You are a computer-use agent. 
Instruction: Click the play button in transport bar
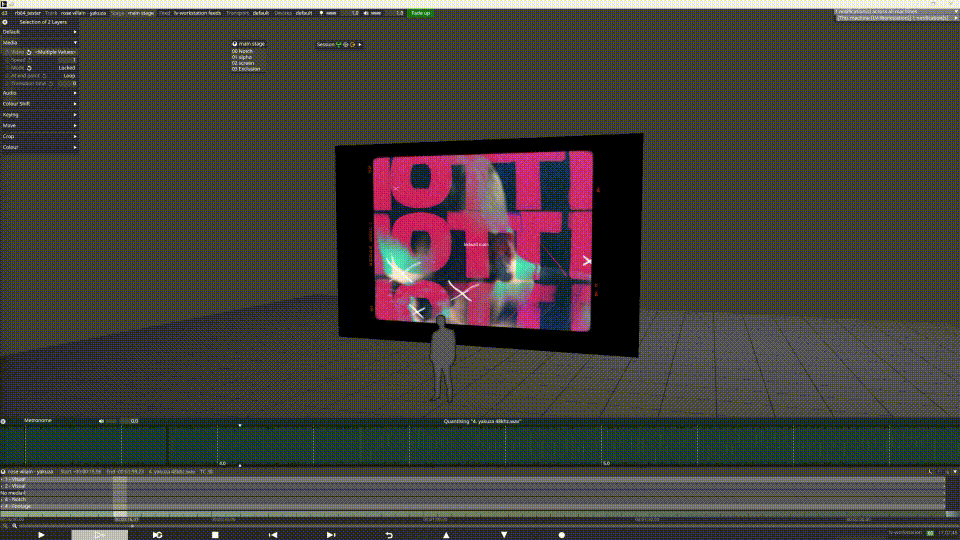pos(41,535)
